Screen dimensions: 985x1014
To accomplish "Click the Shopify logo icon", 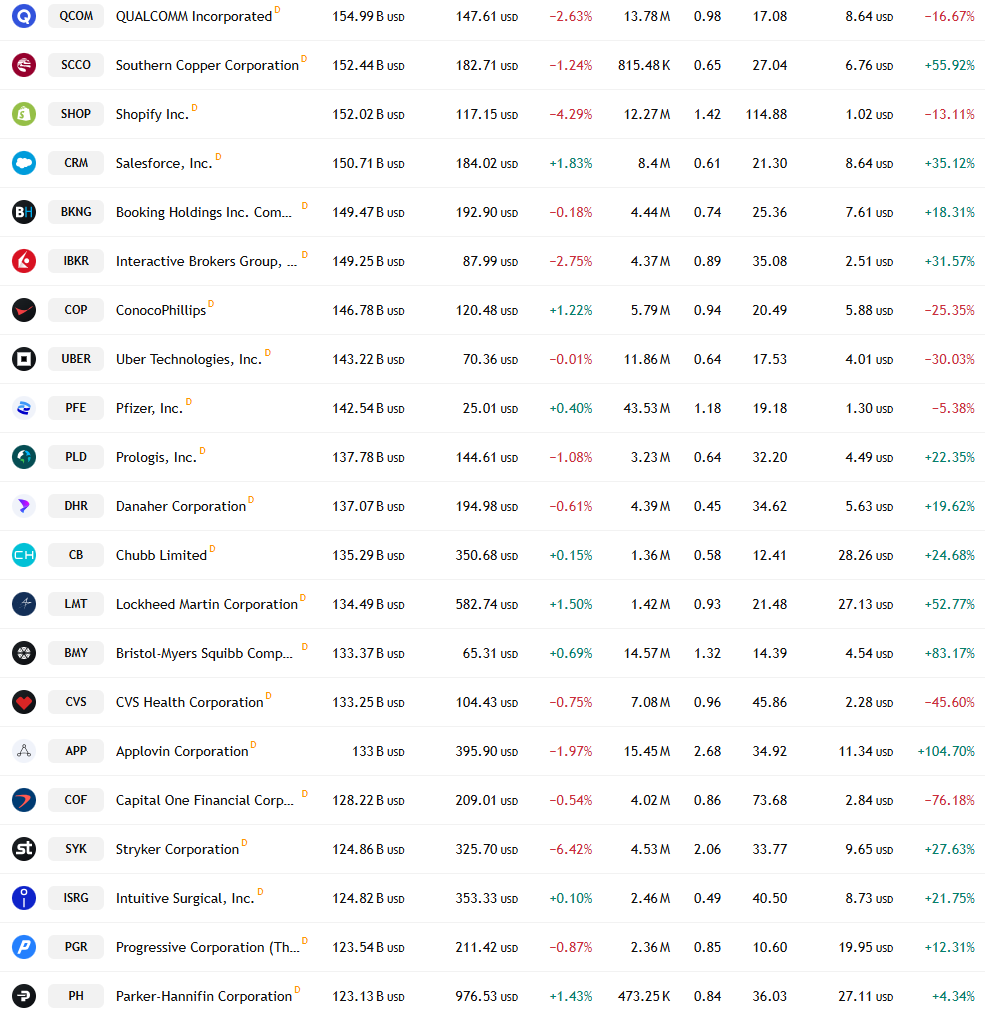I will click(x=24, y=114).
